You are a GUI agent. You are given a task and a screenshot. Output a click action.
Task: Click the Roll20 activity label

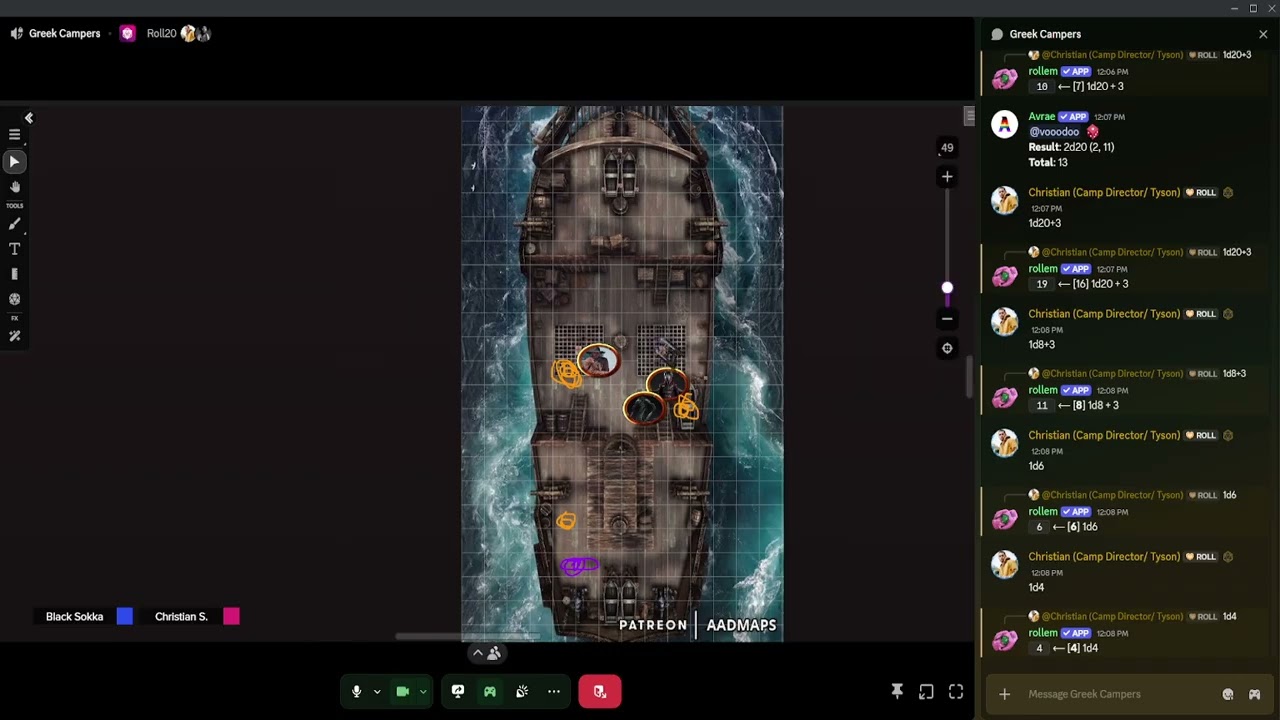[161, 33]
